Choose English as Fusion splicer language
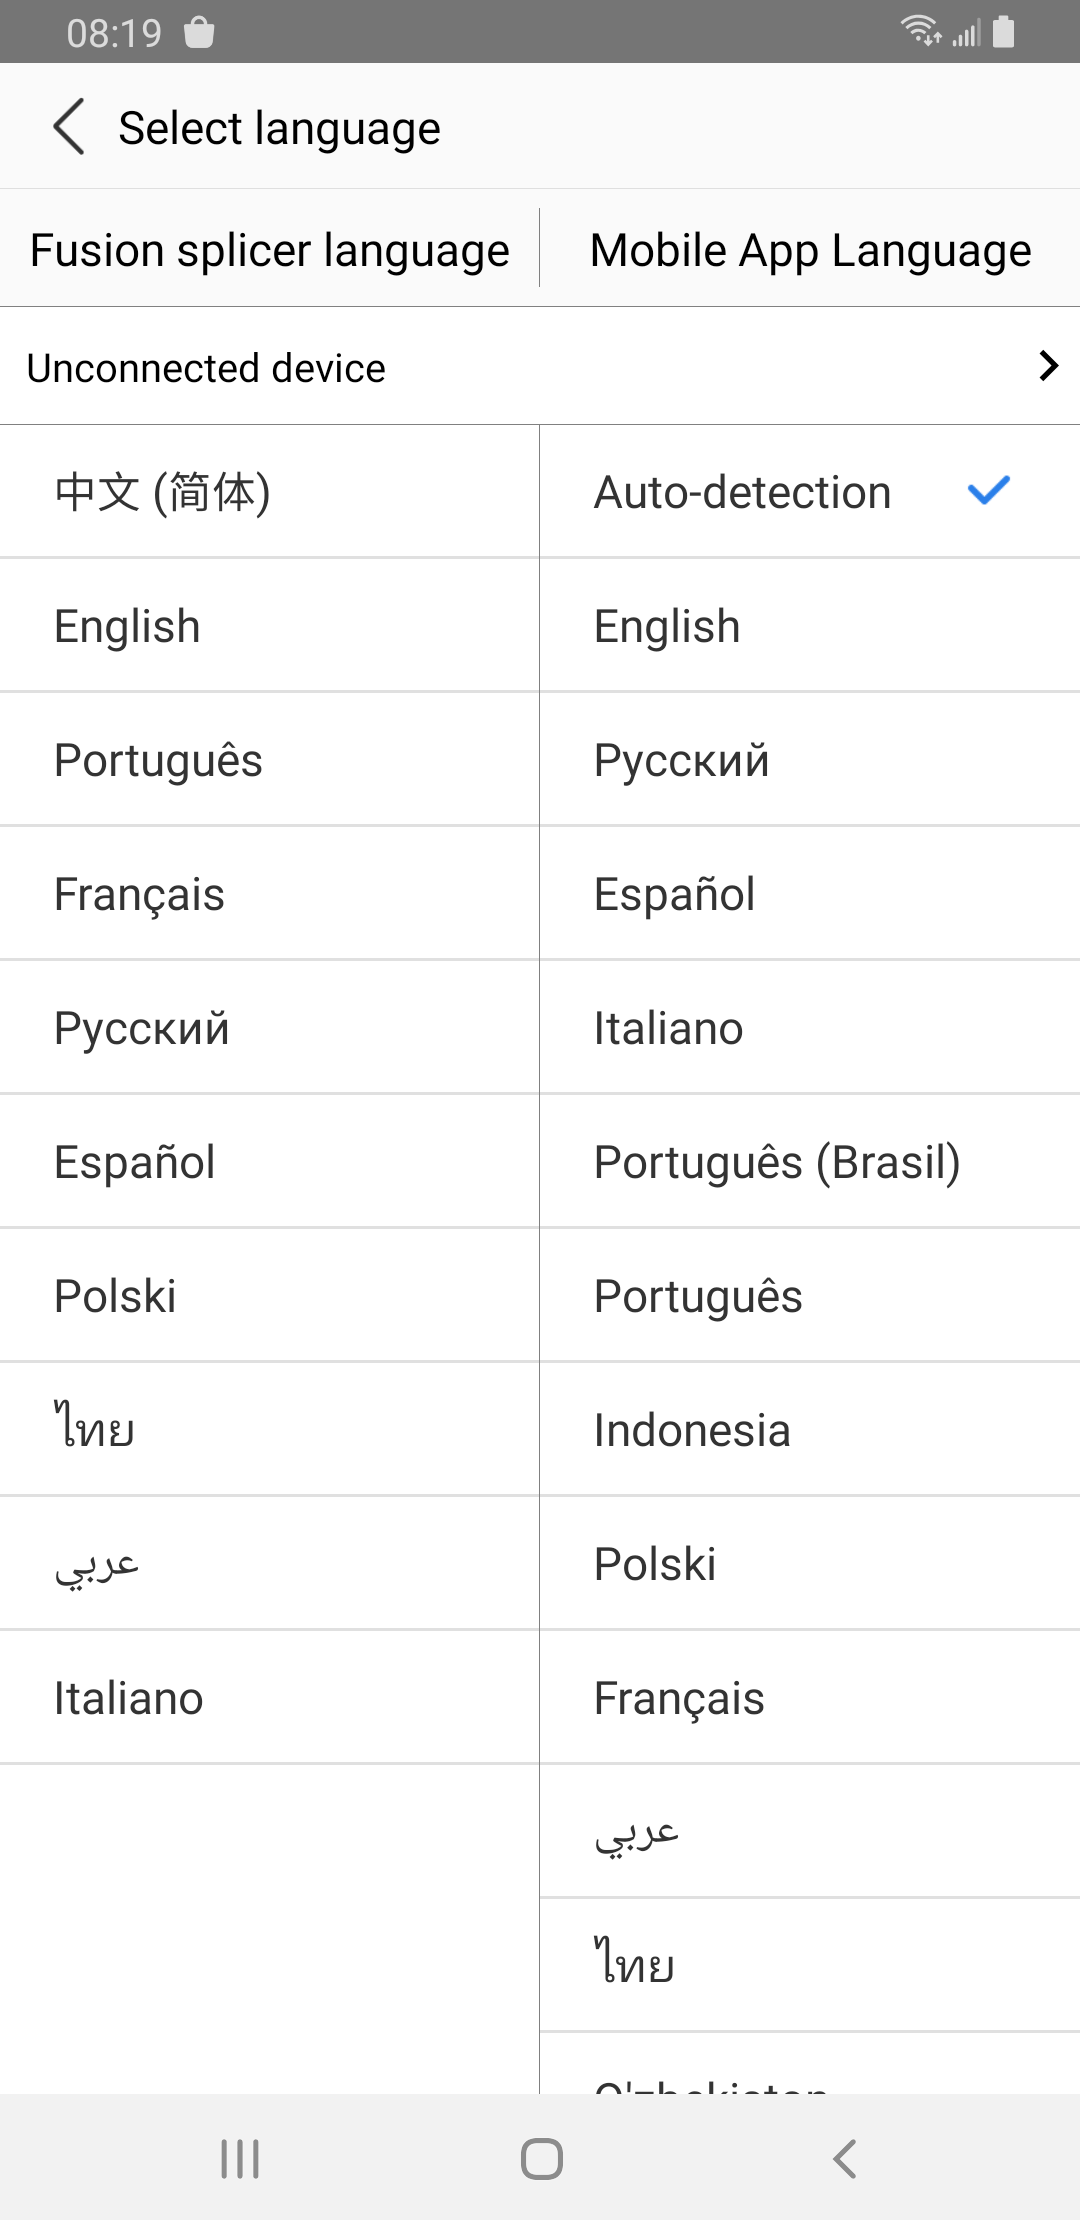 pyautogui.click(x=269, y=626)
